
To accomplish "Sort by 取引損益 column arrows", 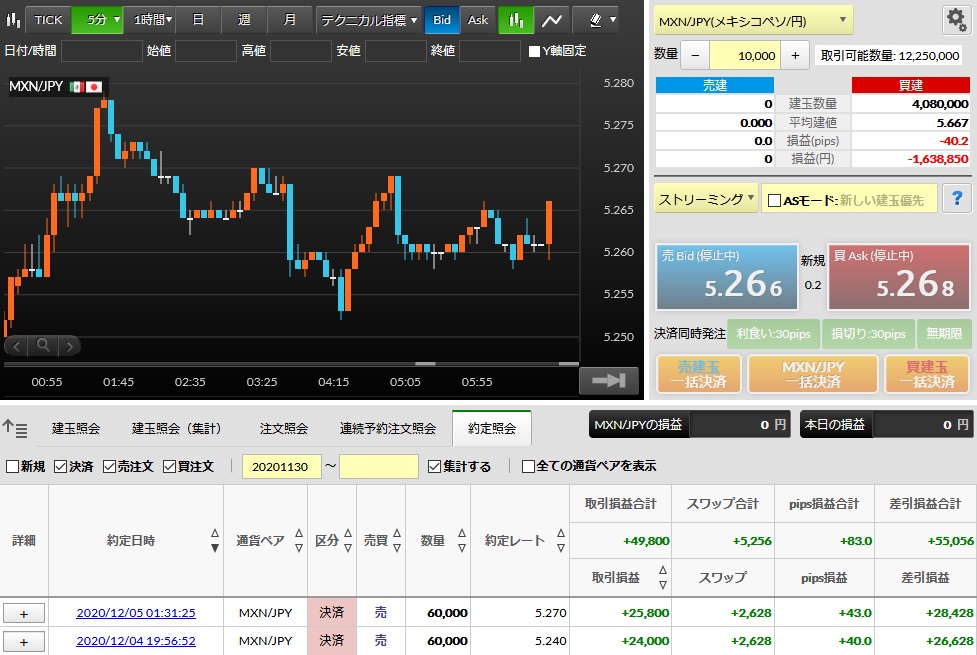I will (x=662, y=577).
